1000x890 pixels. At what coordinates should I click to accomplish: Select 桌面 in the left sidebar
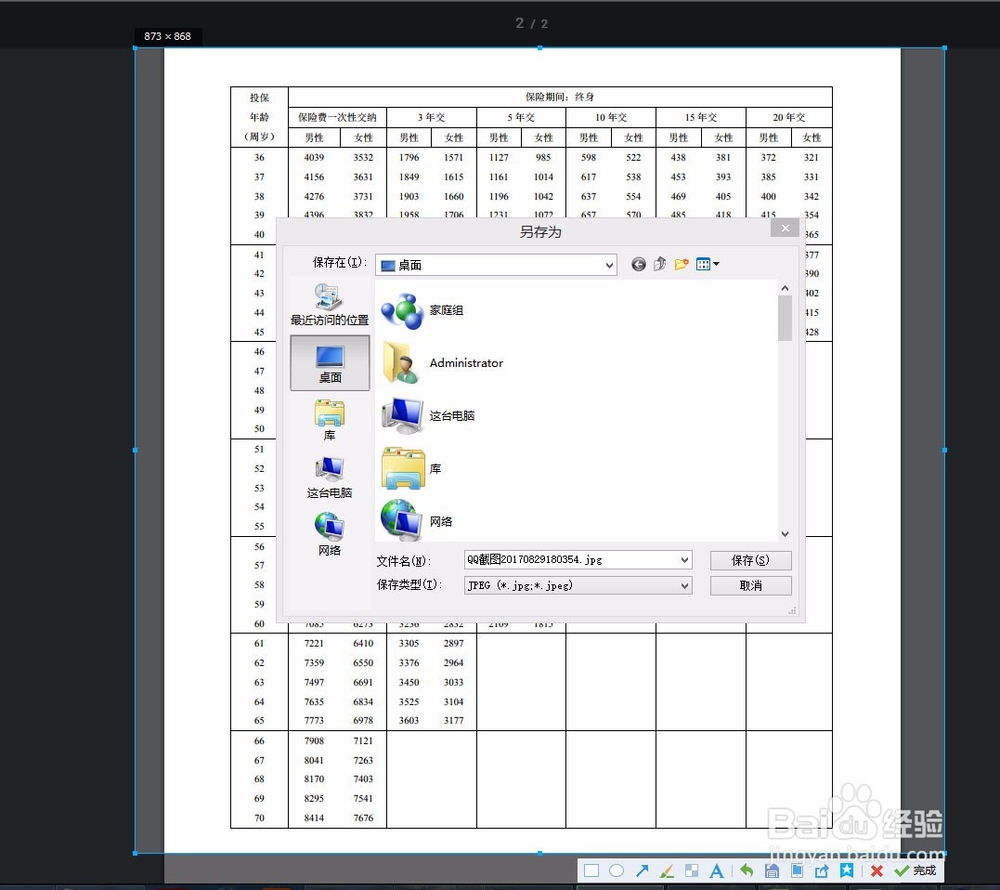pyautogui.click(x=330, y=363)
